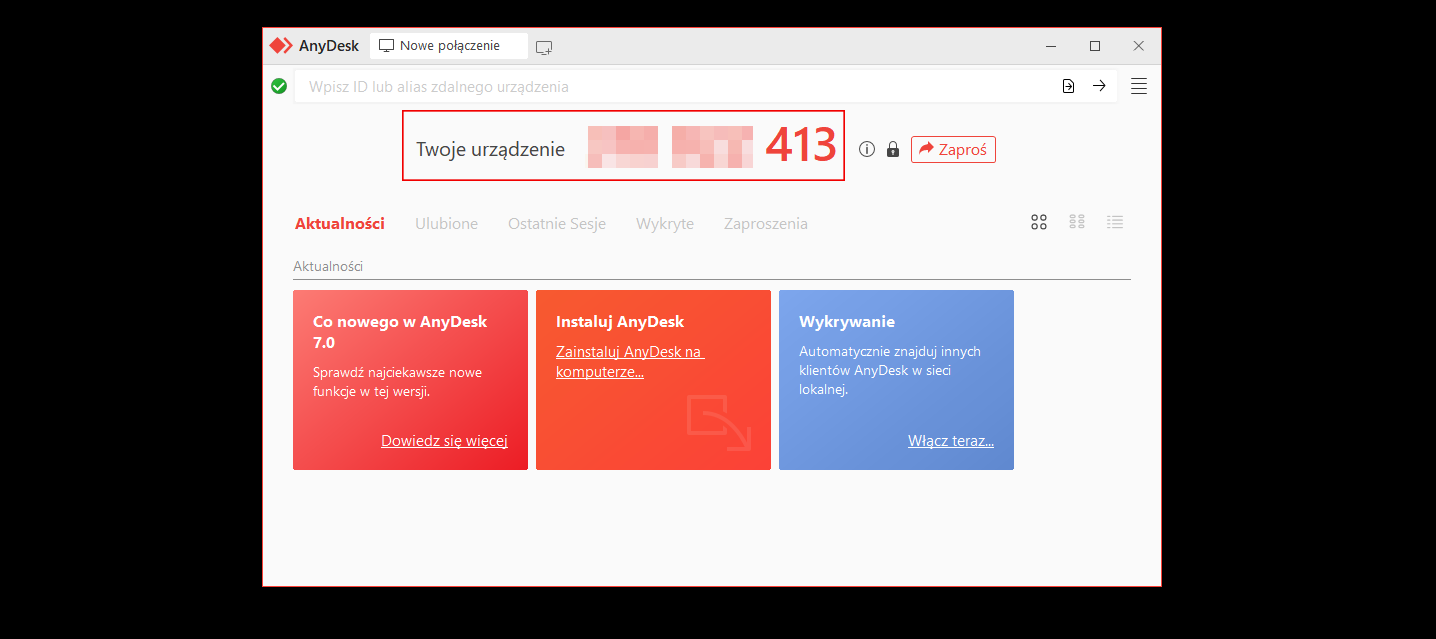The image size is (1436, 639).
Task: Click the connect arrow icon
Action: click(1099, 86)
